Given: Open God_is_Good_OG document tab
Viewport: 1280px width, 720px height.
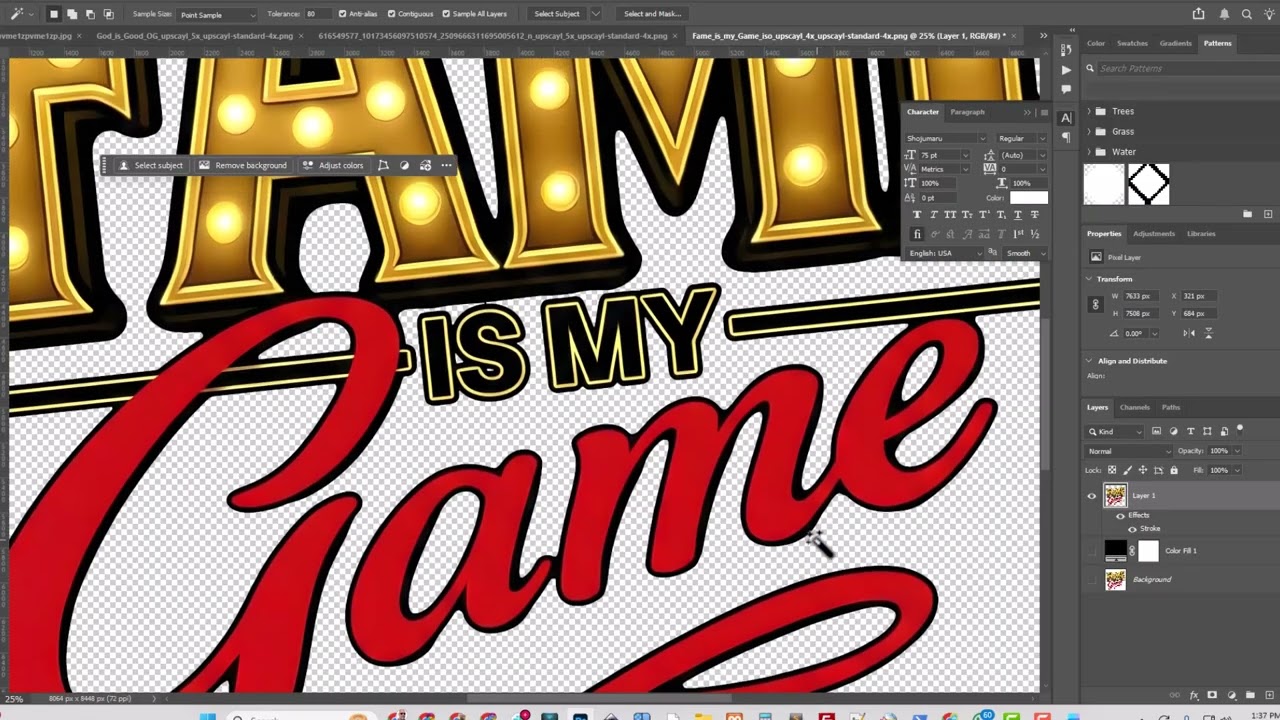Looking at the screenshot, I should [195, 35].
